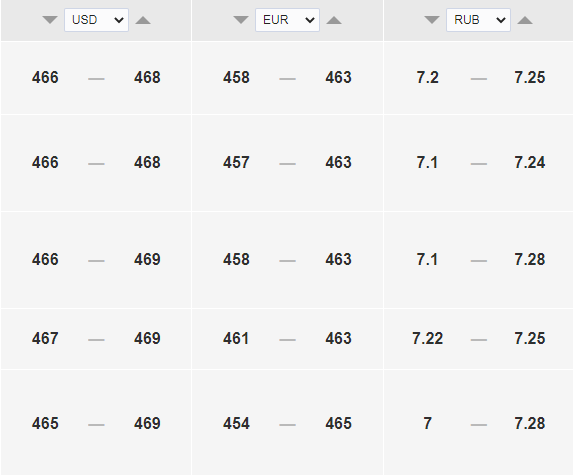The height and width of the screenshot is (475, 573).
Task: Select the 467 USD buy rate
Action: pyautogui.click(x=45, y=338)
